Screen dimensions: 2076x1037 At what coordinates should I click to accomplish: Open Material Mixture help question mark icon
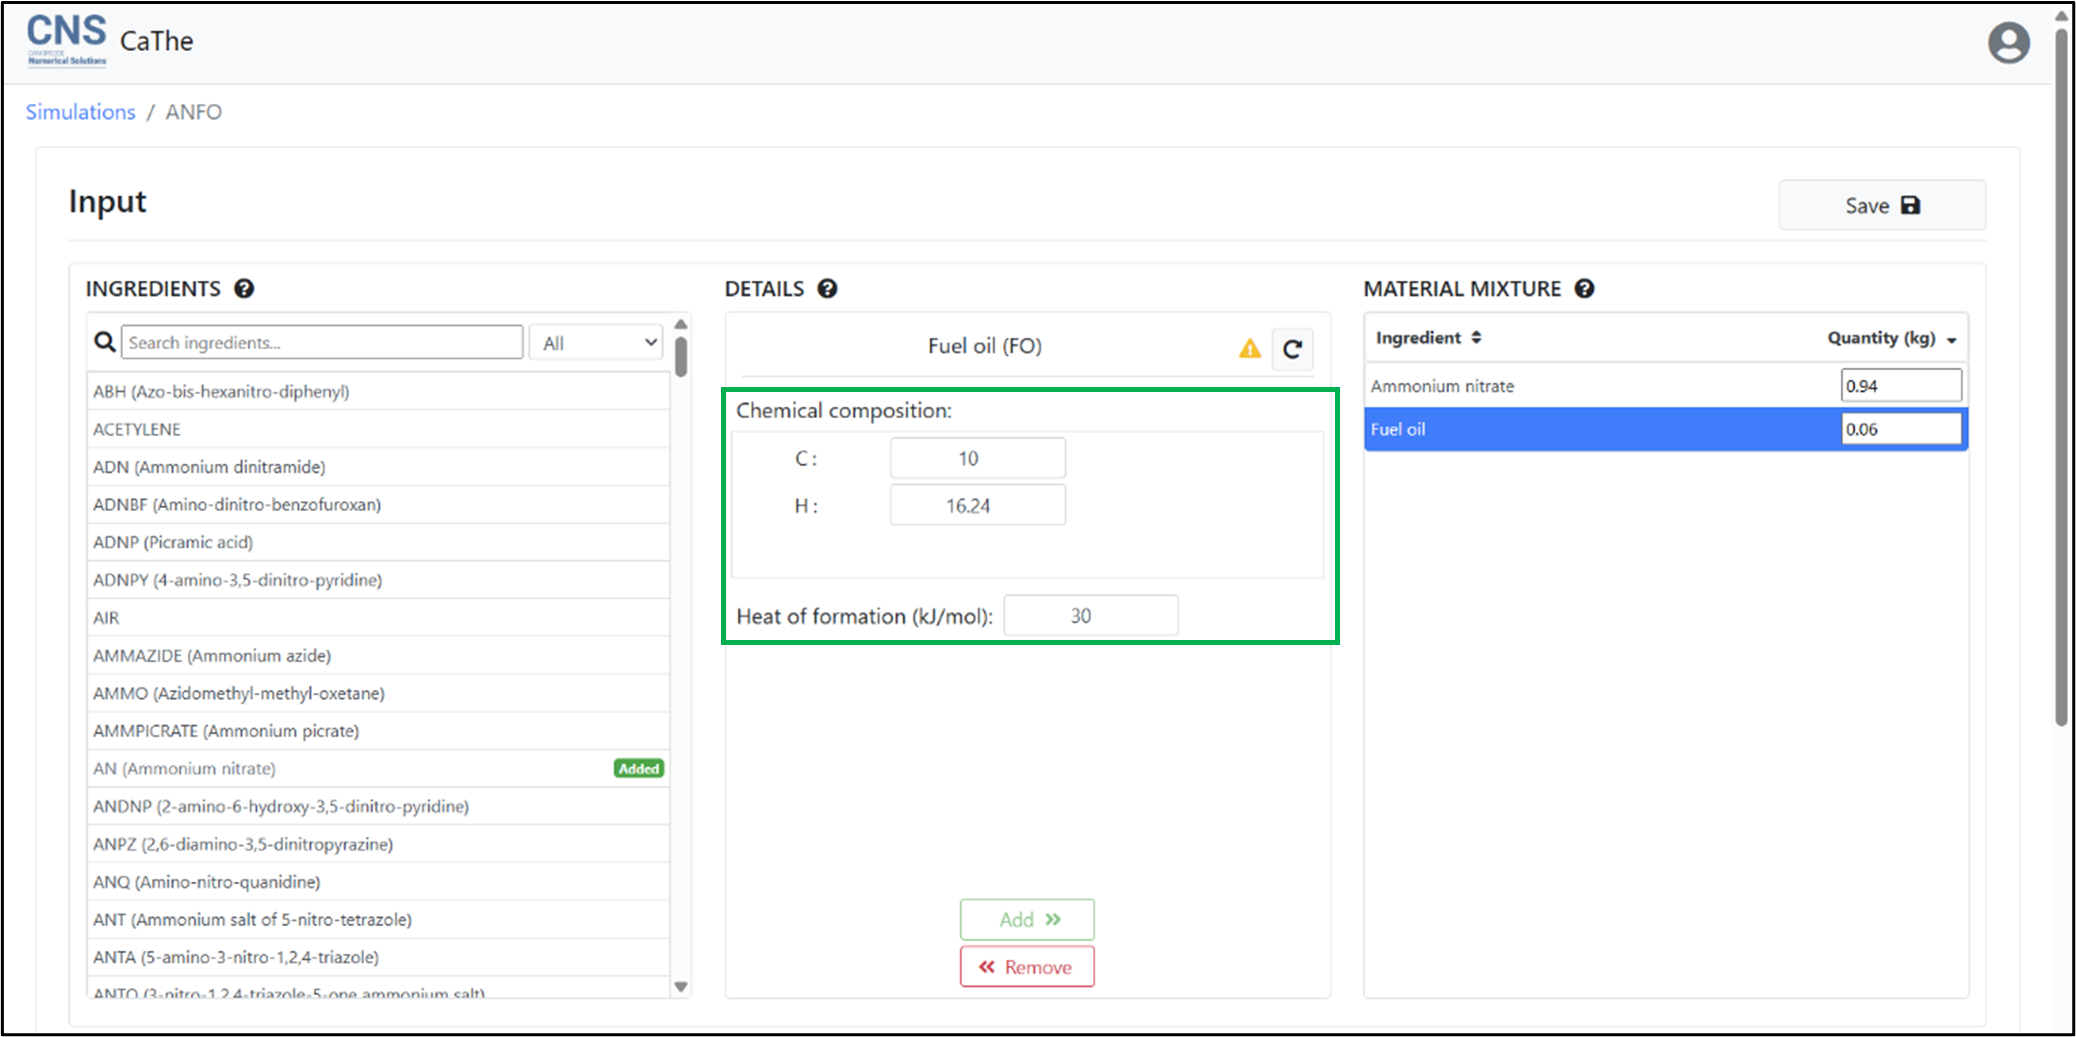(x=1584, y=289)
